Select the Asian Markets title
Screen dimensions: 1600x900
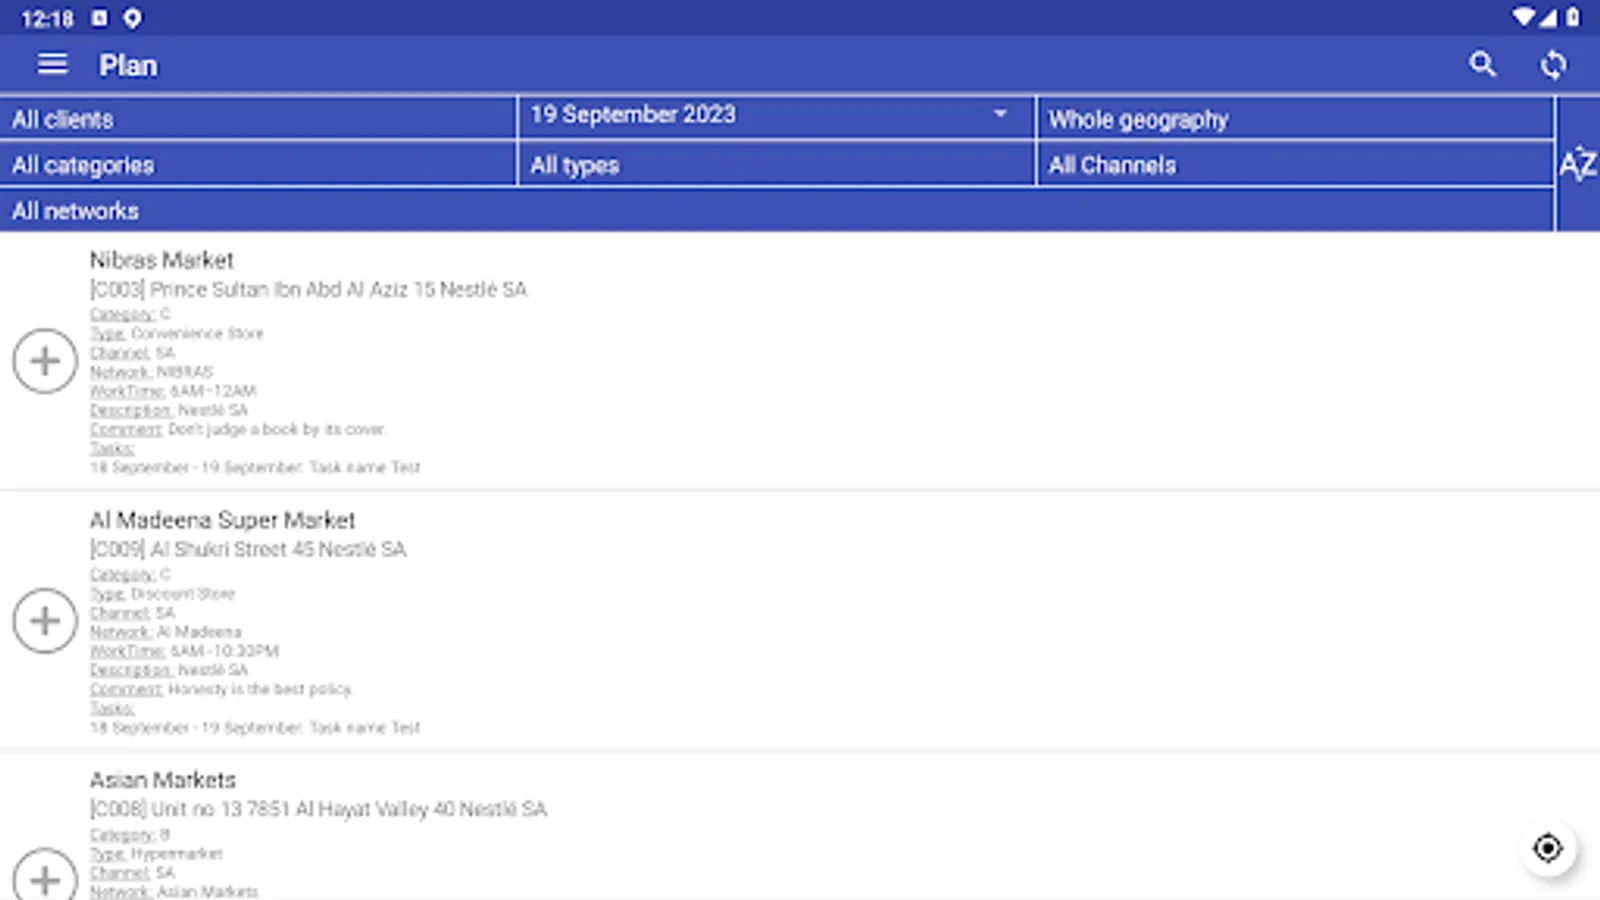click(163, 780)
